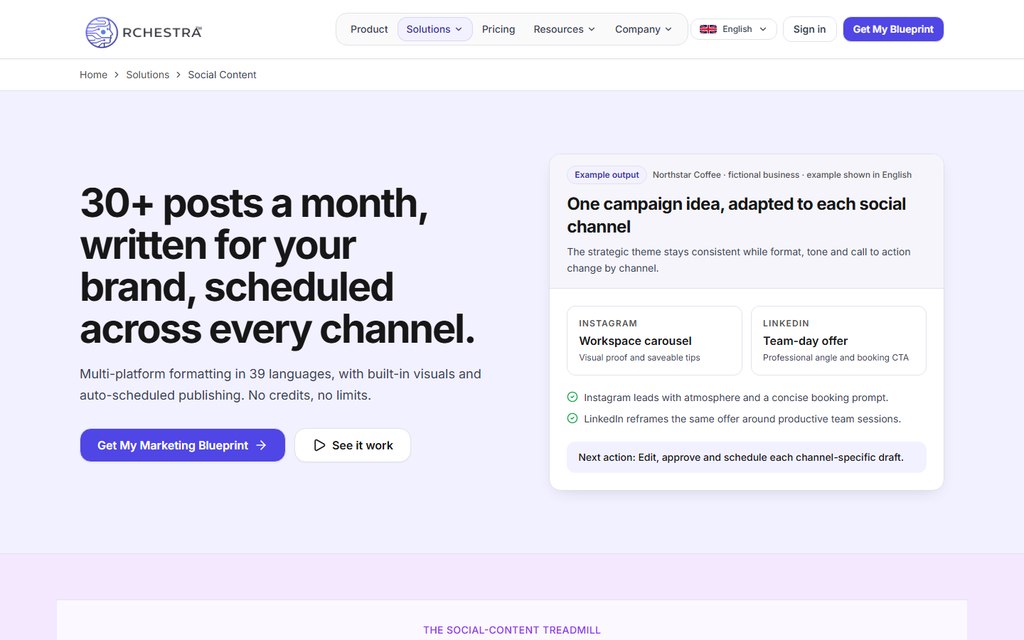Open the English language selector
This screenshot has width=1024, height=640.
(733, 29)
